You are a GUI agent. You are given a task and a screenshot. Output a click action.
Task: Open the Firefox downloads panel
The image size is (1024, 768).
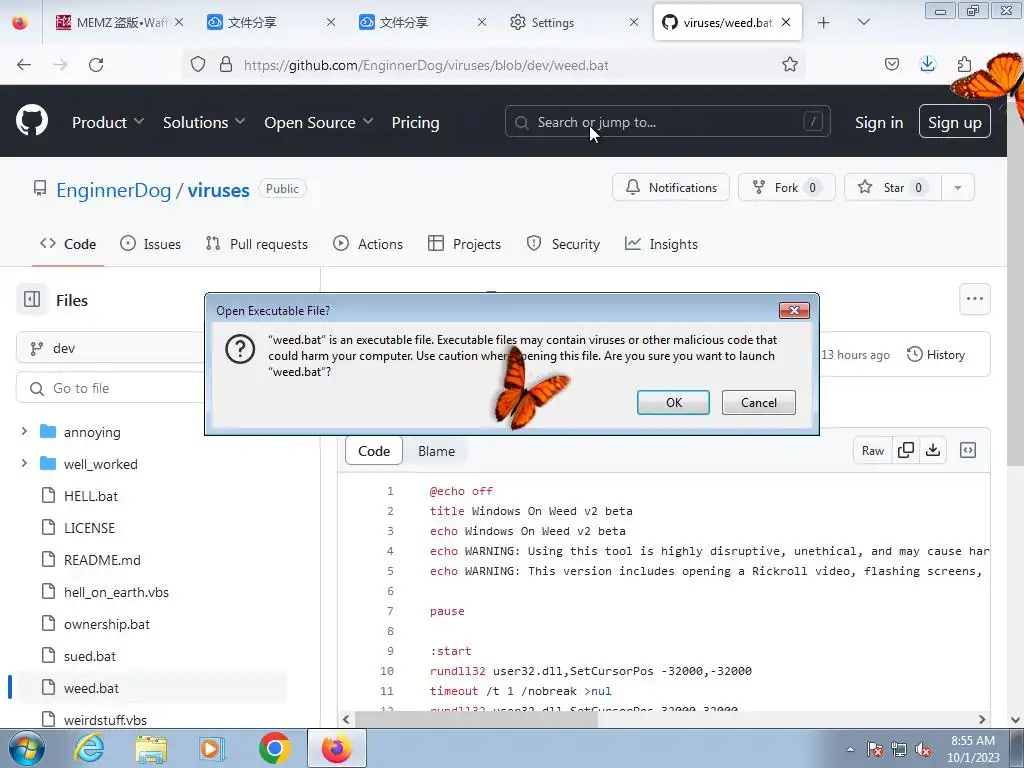927,64
